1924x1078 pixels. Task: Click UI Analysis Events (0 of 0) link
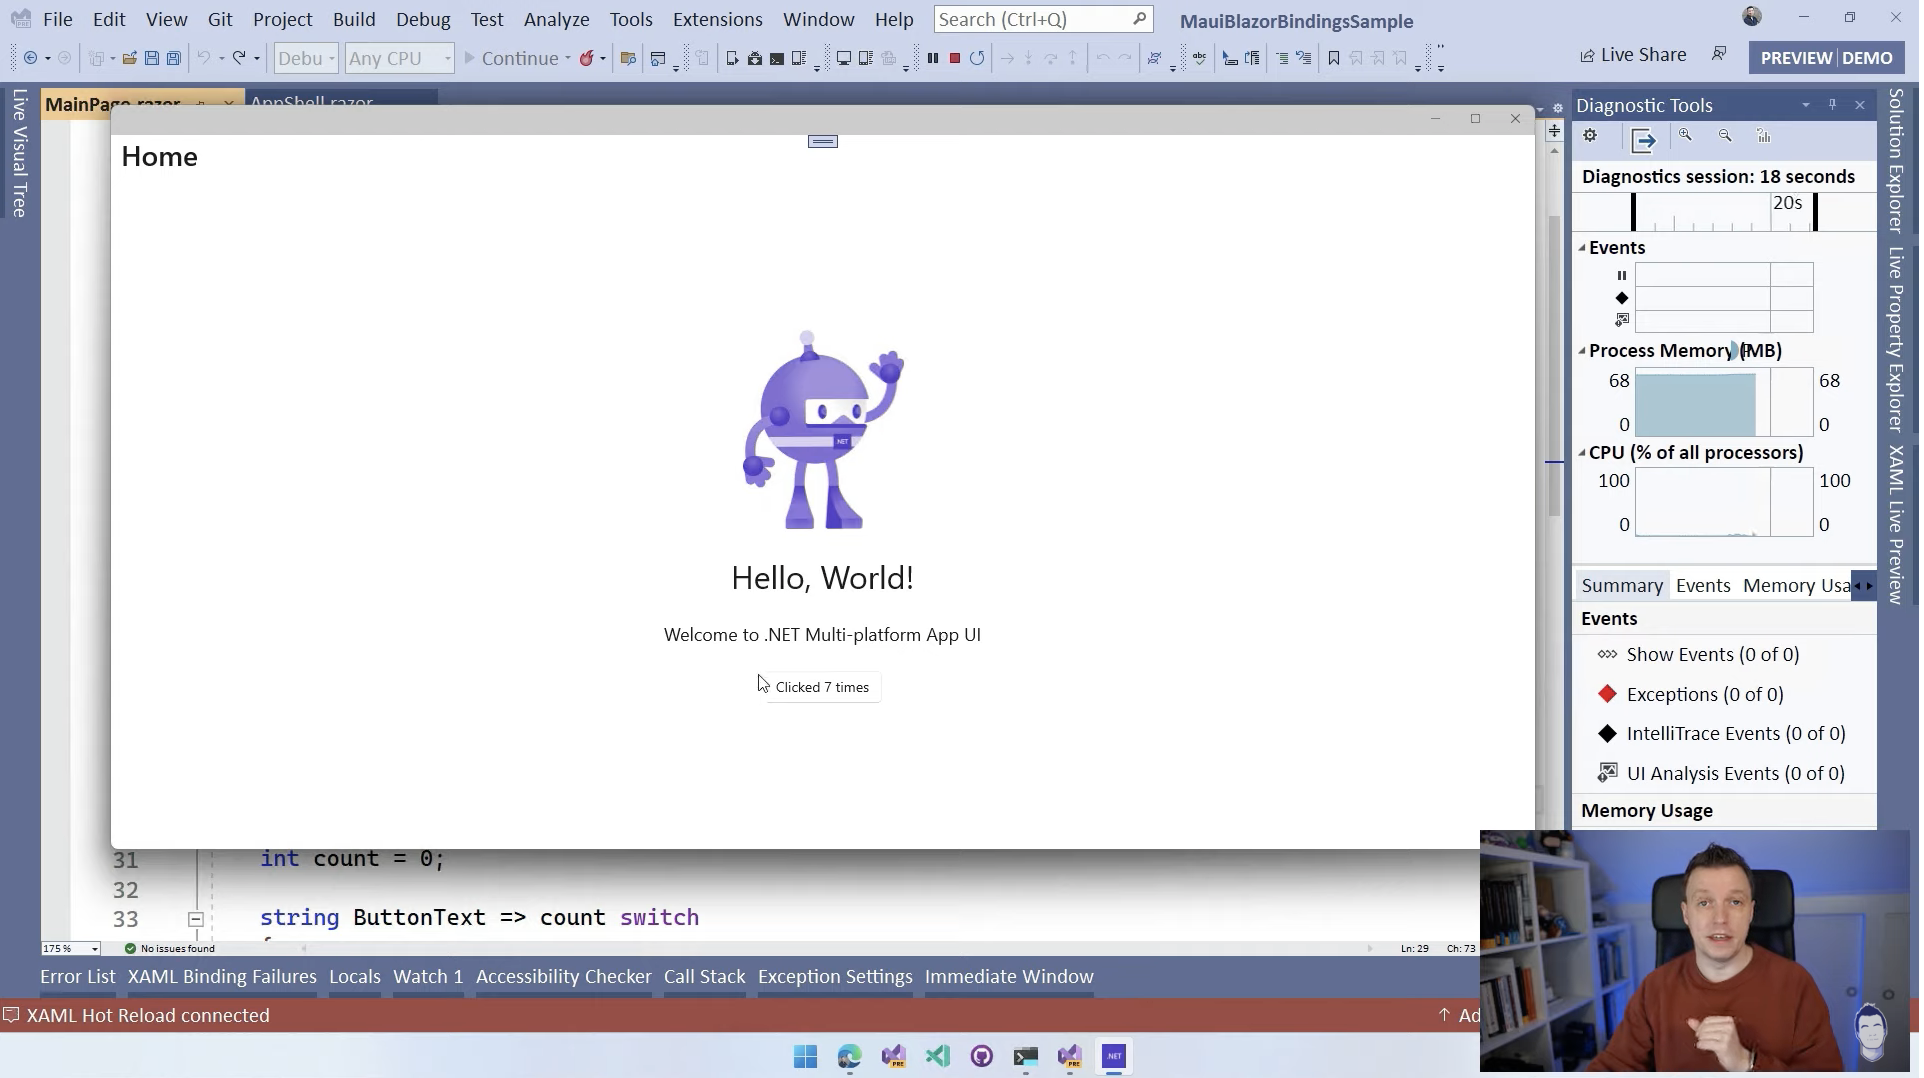point(1736,774)
